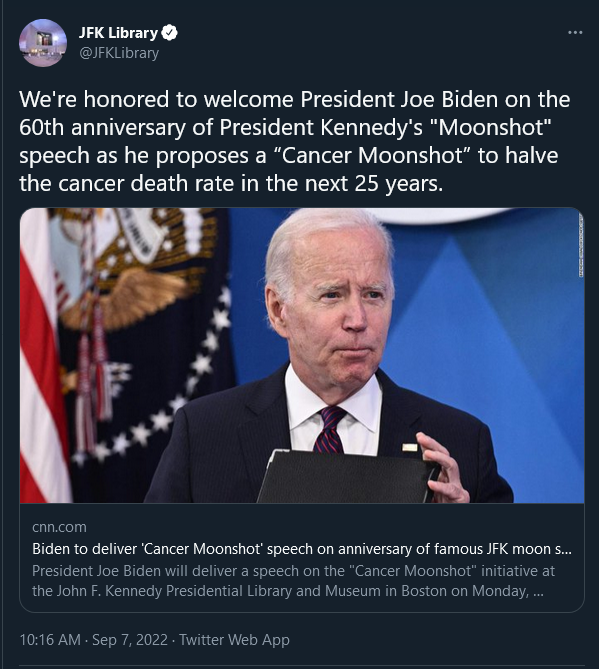Click the Twitter Web App source label
The image size is (599, 669).
234,640
